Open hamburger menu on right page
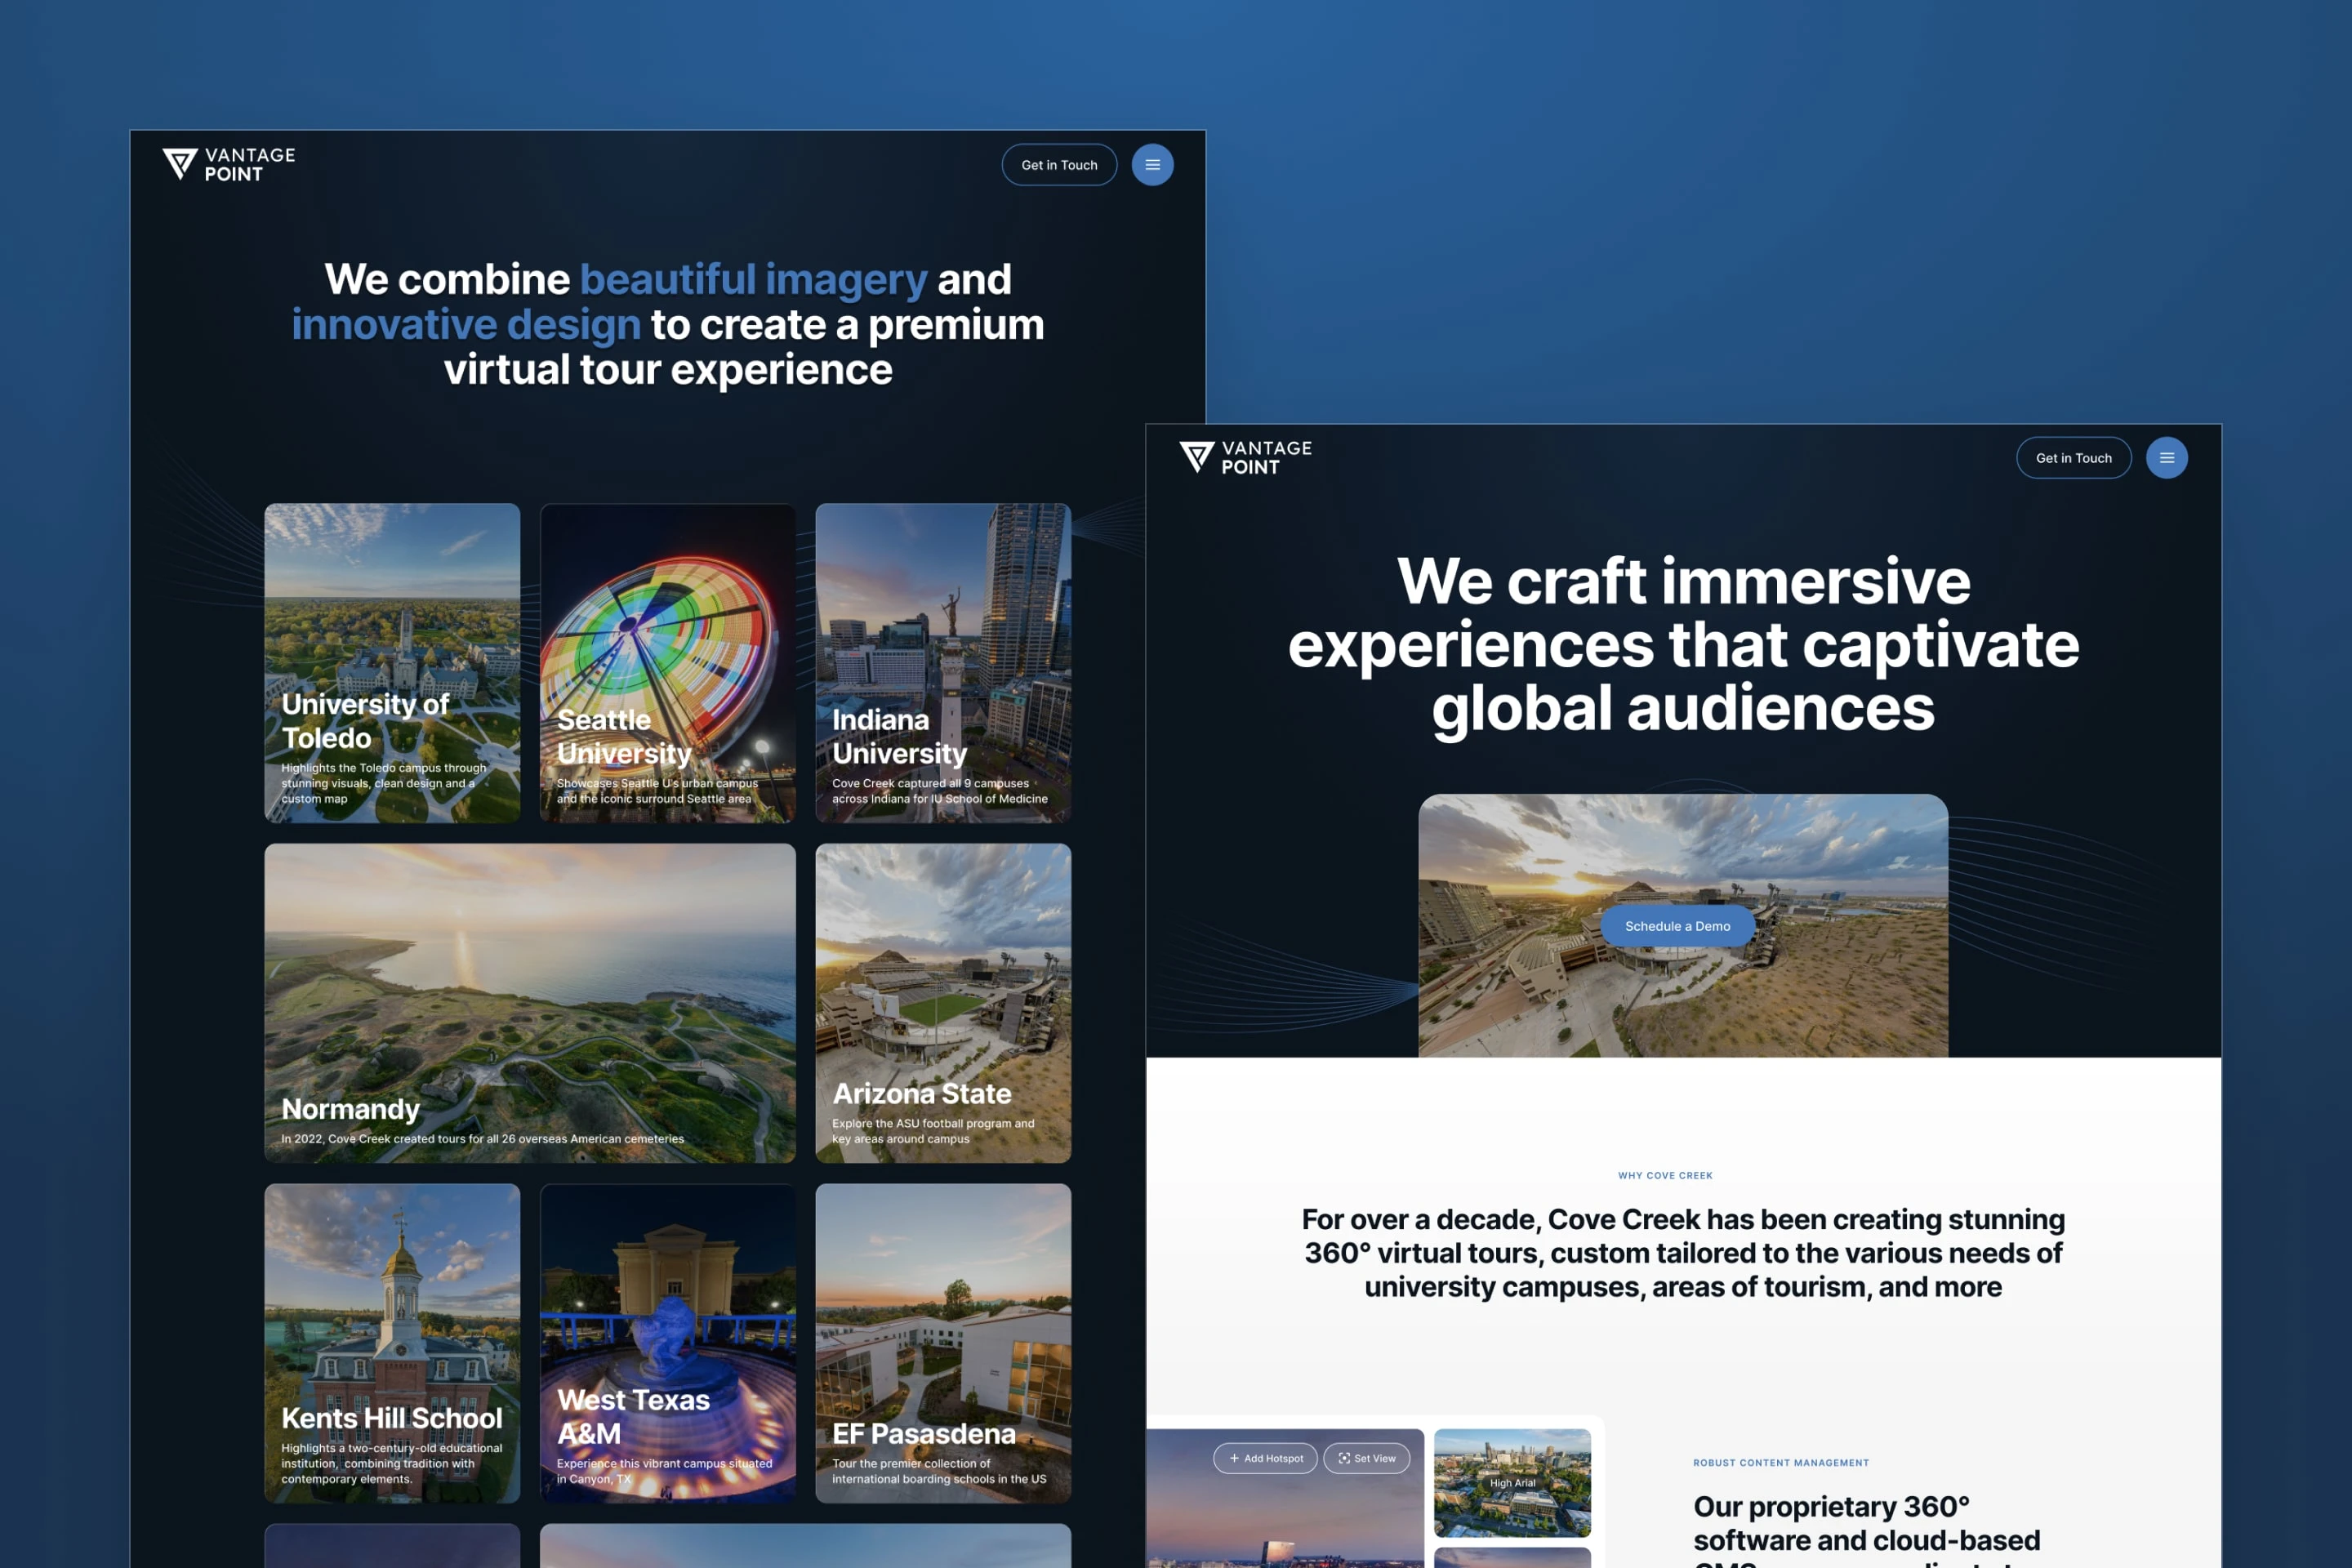Image resolution: width=2352 pixels, height=1568 pixels. pyautogui.click(x=2166, y=458)
